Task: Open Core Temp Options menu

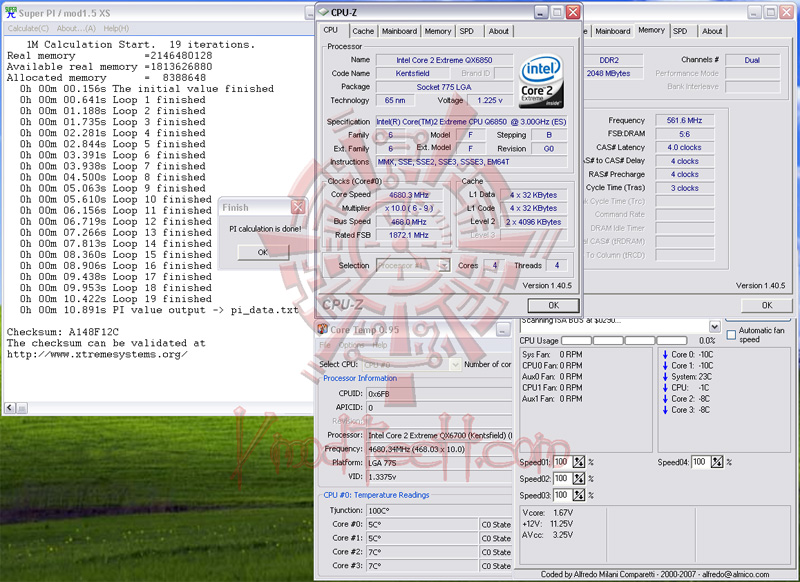Action: tap(352, 345)
